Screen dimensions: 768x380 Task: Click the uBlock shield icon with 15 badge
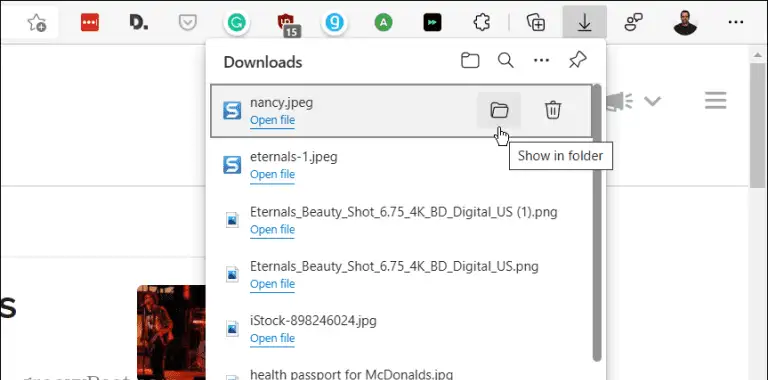coord(288,24)
